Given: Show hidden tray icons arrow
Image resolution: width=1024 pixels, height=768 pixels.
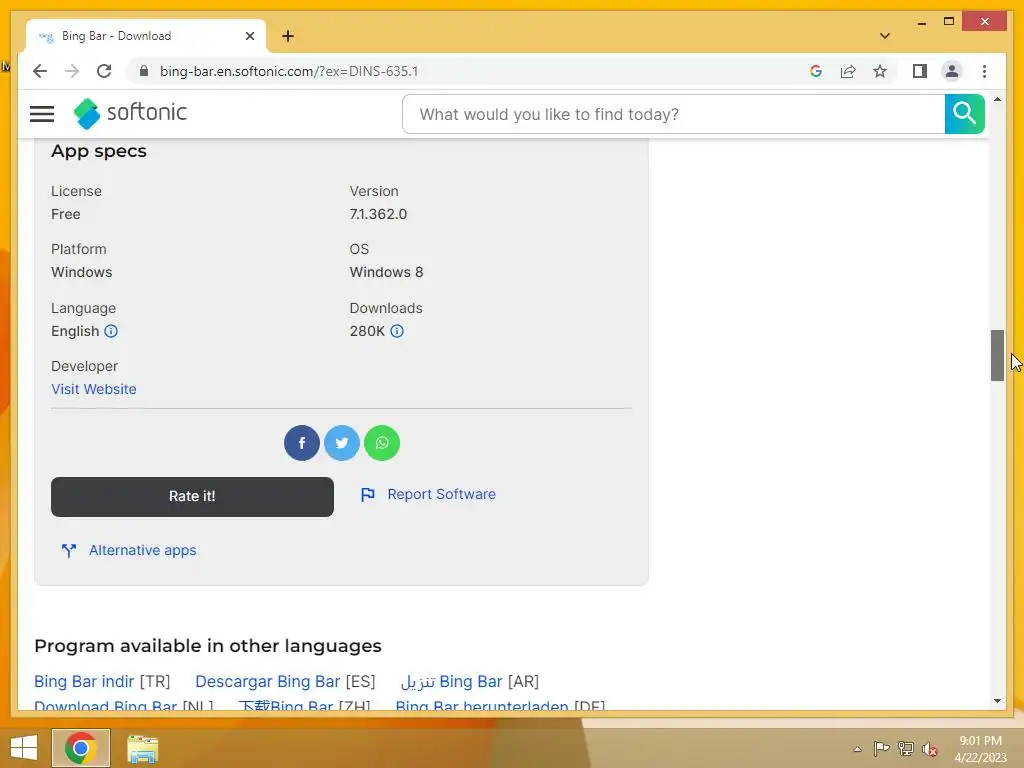Looking at the screenshot, I should click(x=857, y=749).
